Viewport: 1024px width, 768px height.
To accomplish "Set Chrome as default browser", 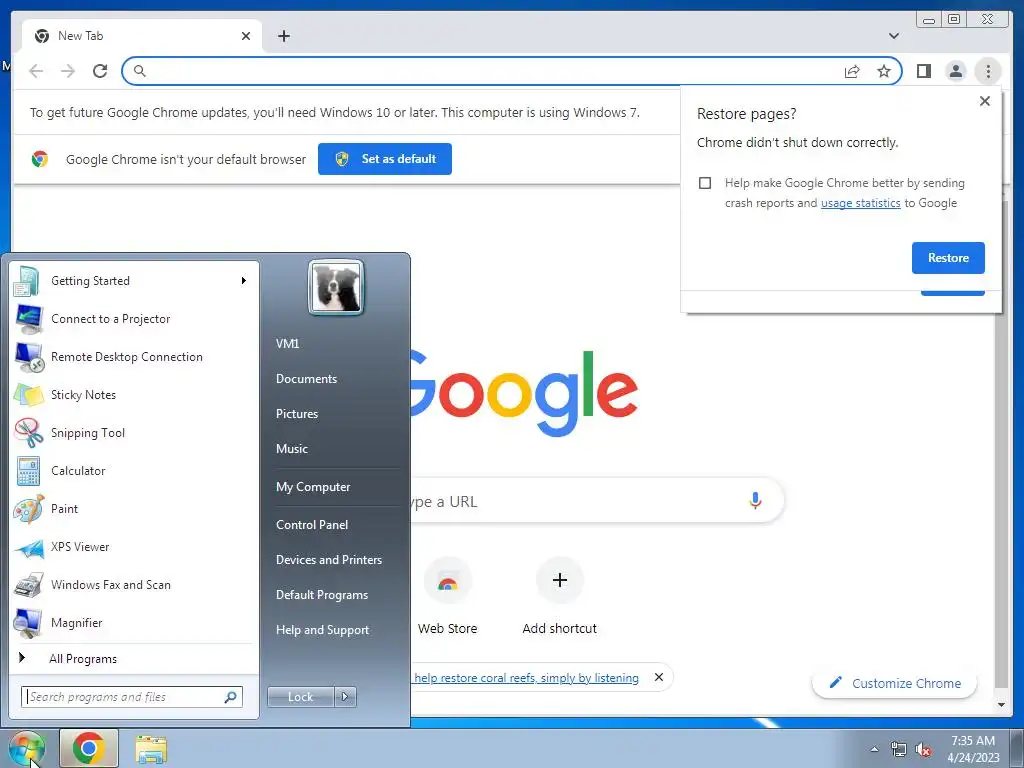I will [x=385, y=159].
